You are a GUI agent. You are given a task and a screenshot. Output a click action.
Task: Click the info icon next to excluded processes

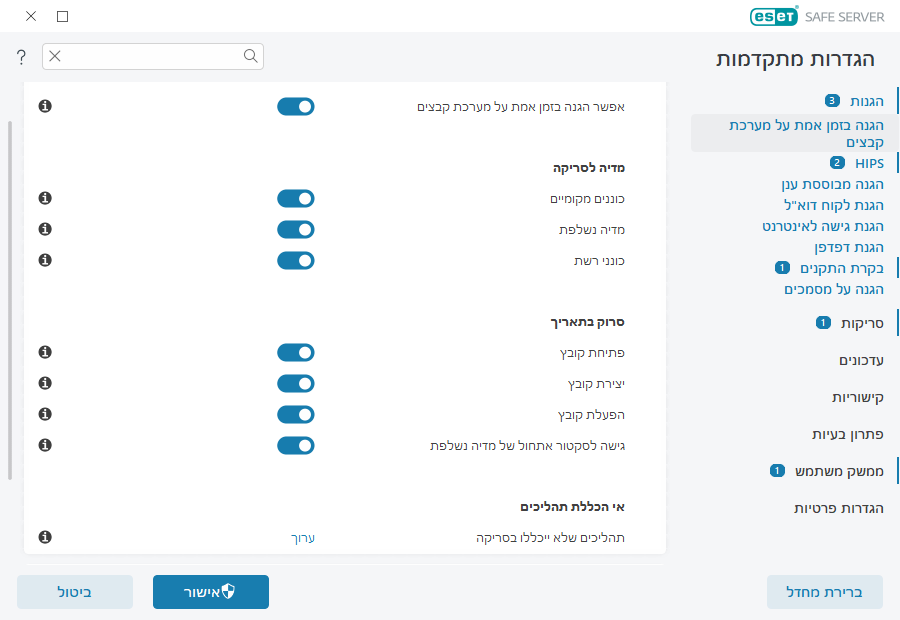click(44, 536)
